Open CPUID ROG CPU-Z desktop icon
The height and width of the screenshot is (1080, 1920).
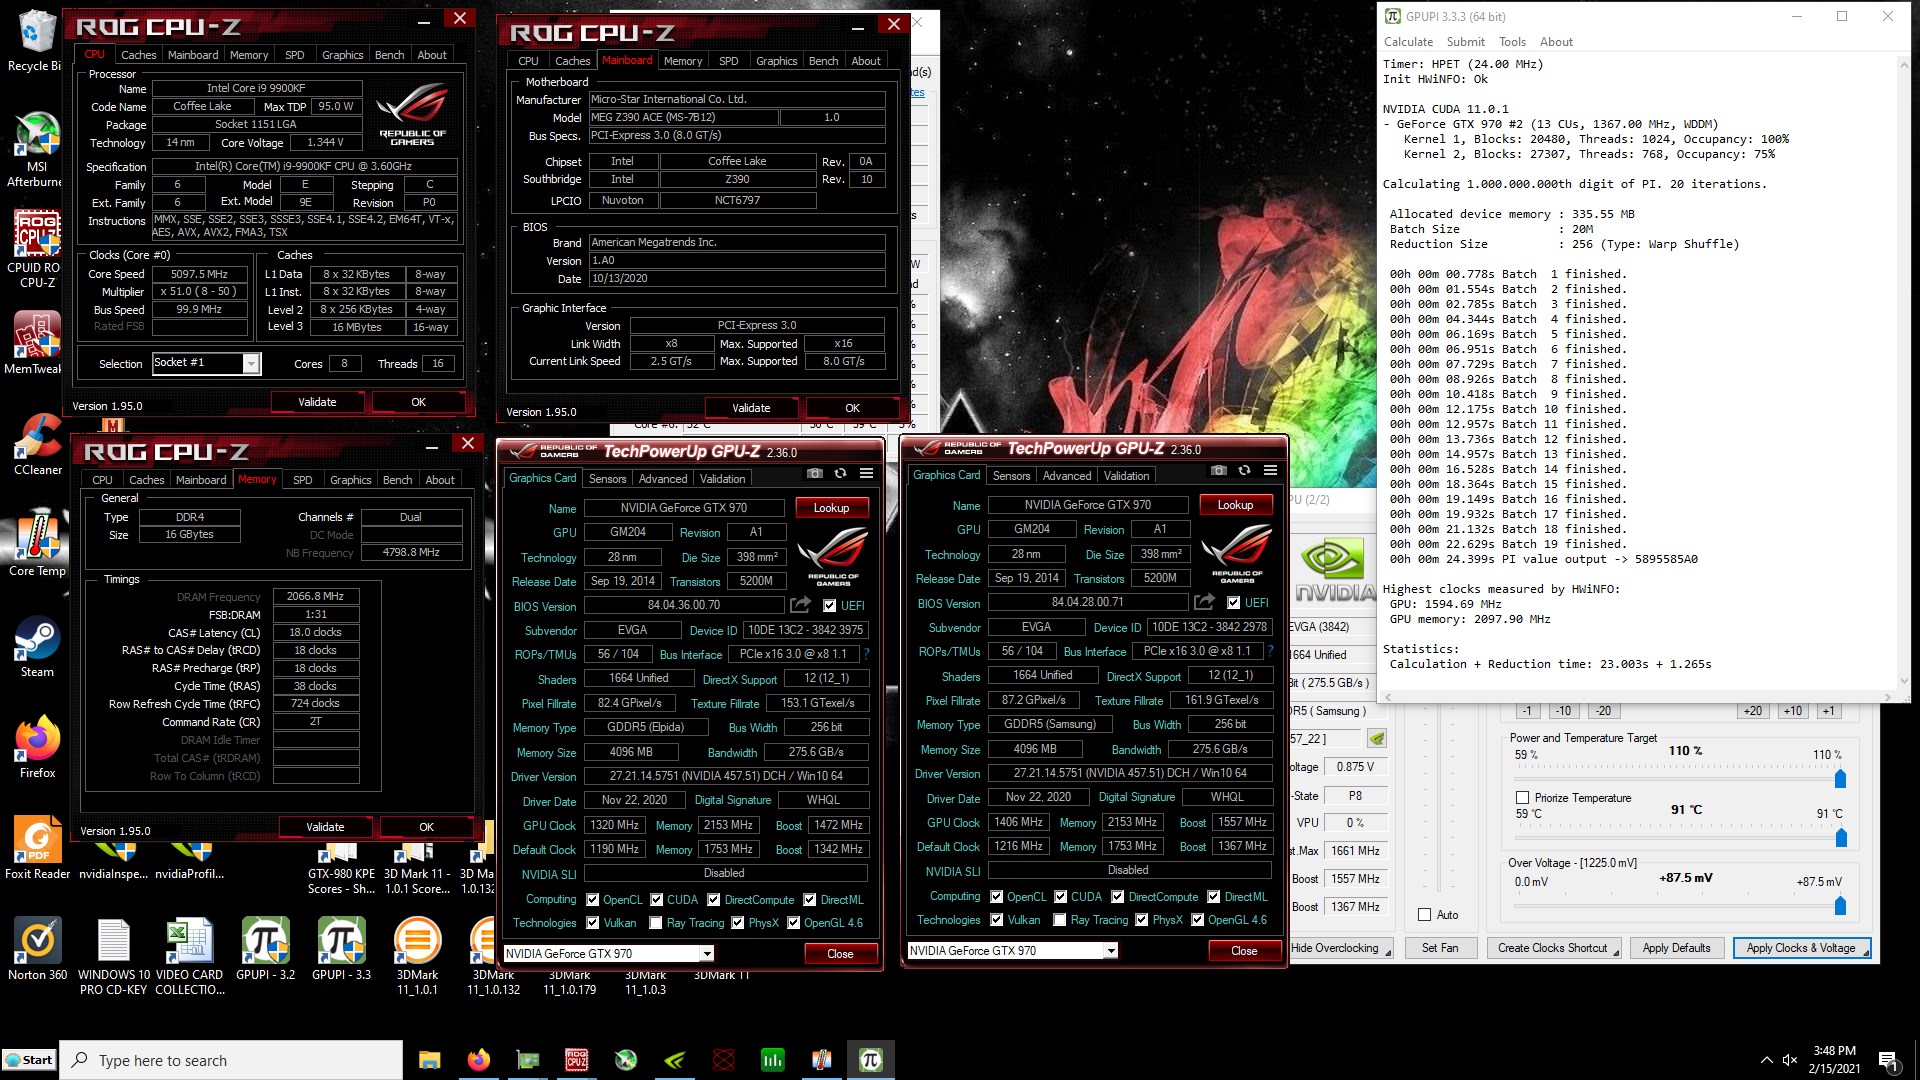click(36, 250)
